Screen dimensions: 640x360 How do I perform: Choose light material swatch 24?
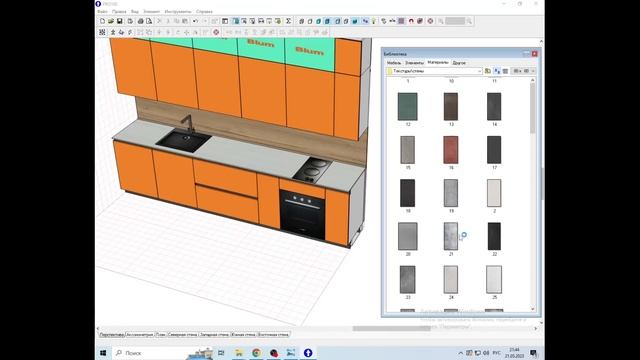pyautogui.click(x=451, y=280)
